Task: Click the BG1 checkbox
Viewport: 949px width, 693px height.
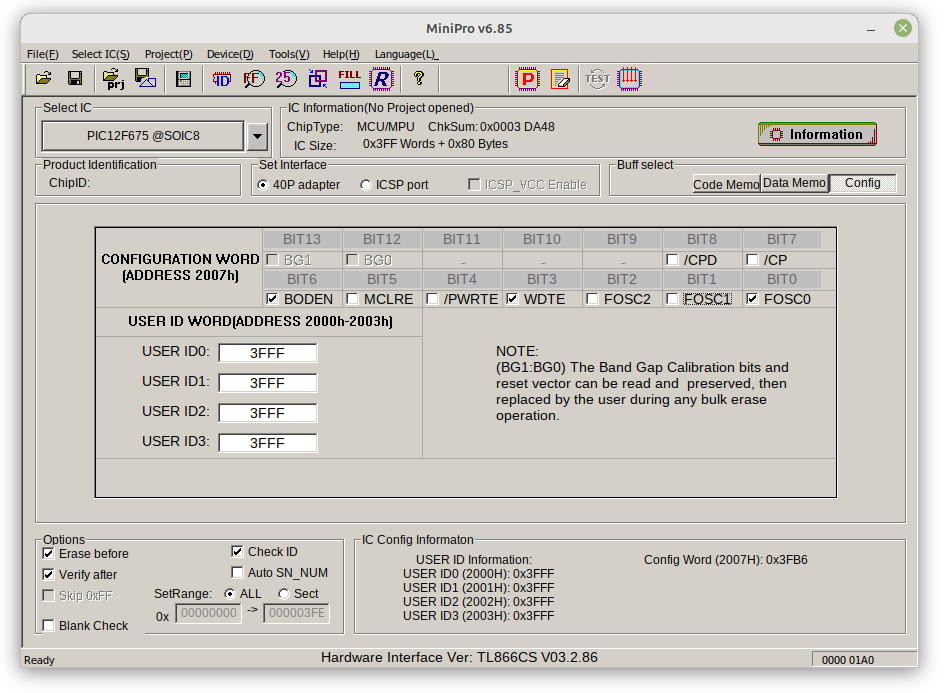Action: tap(272, 260)
